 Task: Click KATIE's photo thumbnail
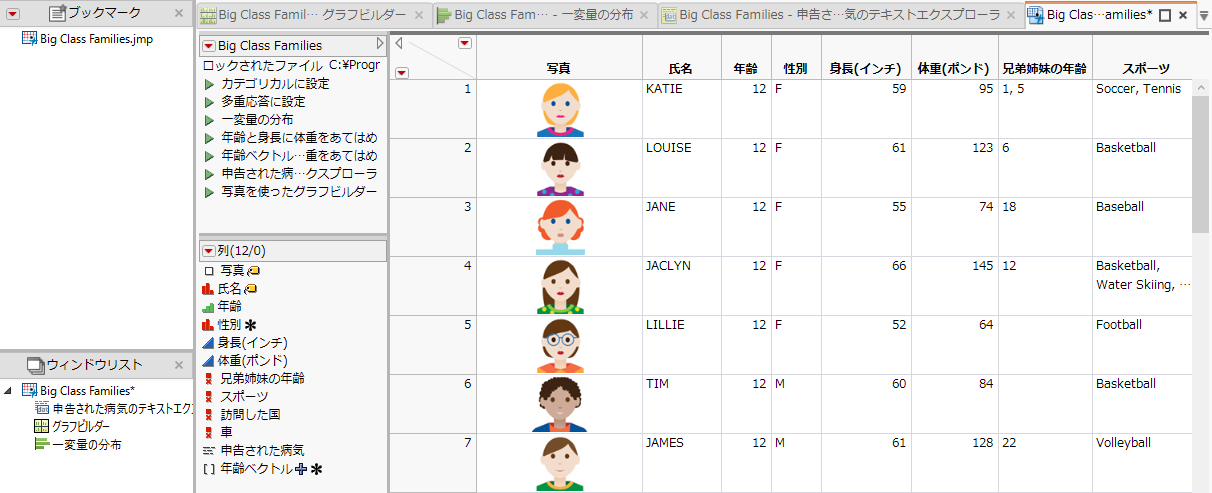tap(560, 109)
